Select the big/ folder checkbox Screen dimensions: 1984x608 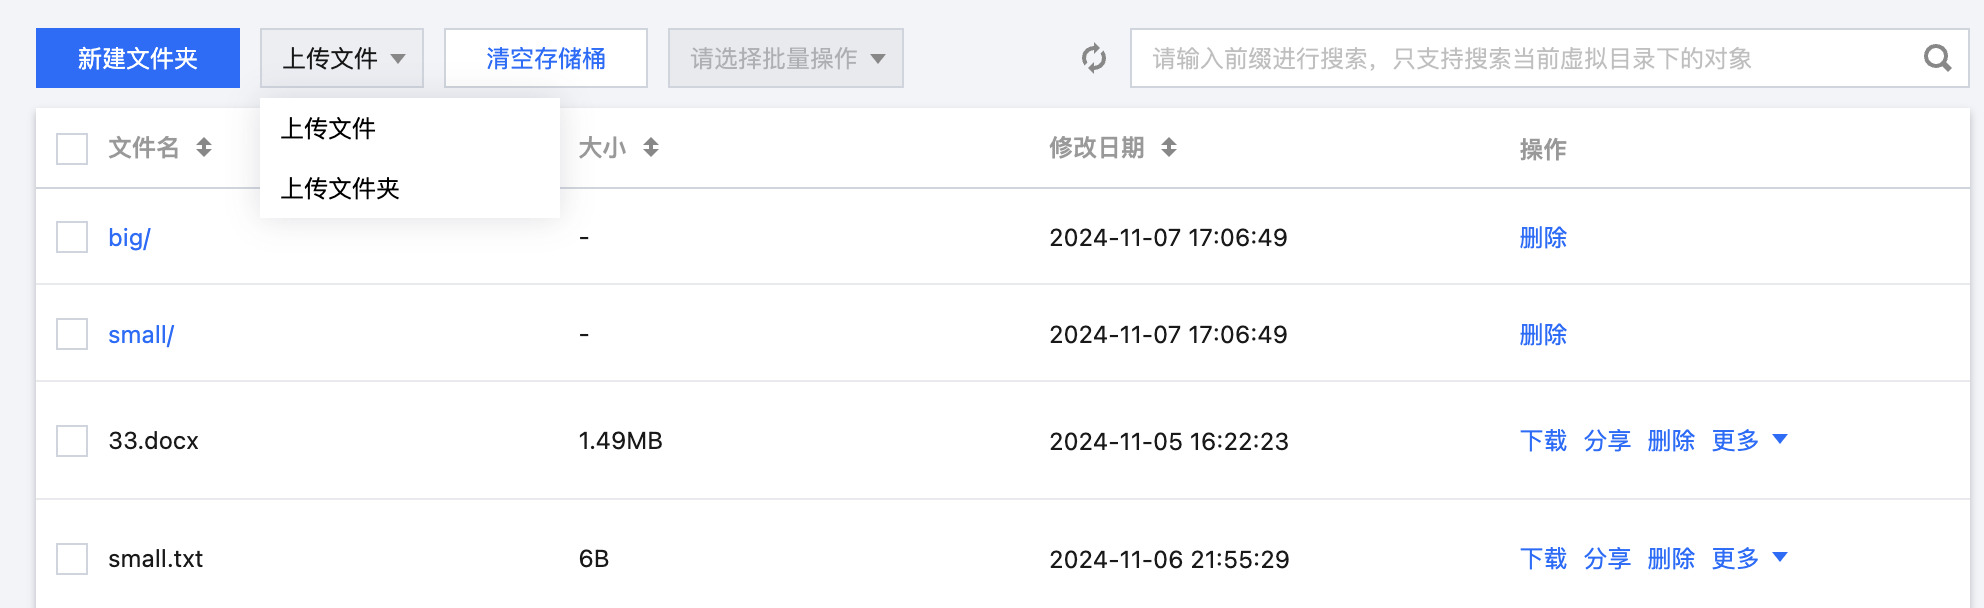tap(72, 237)
